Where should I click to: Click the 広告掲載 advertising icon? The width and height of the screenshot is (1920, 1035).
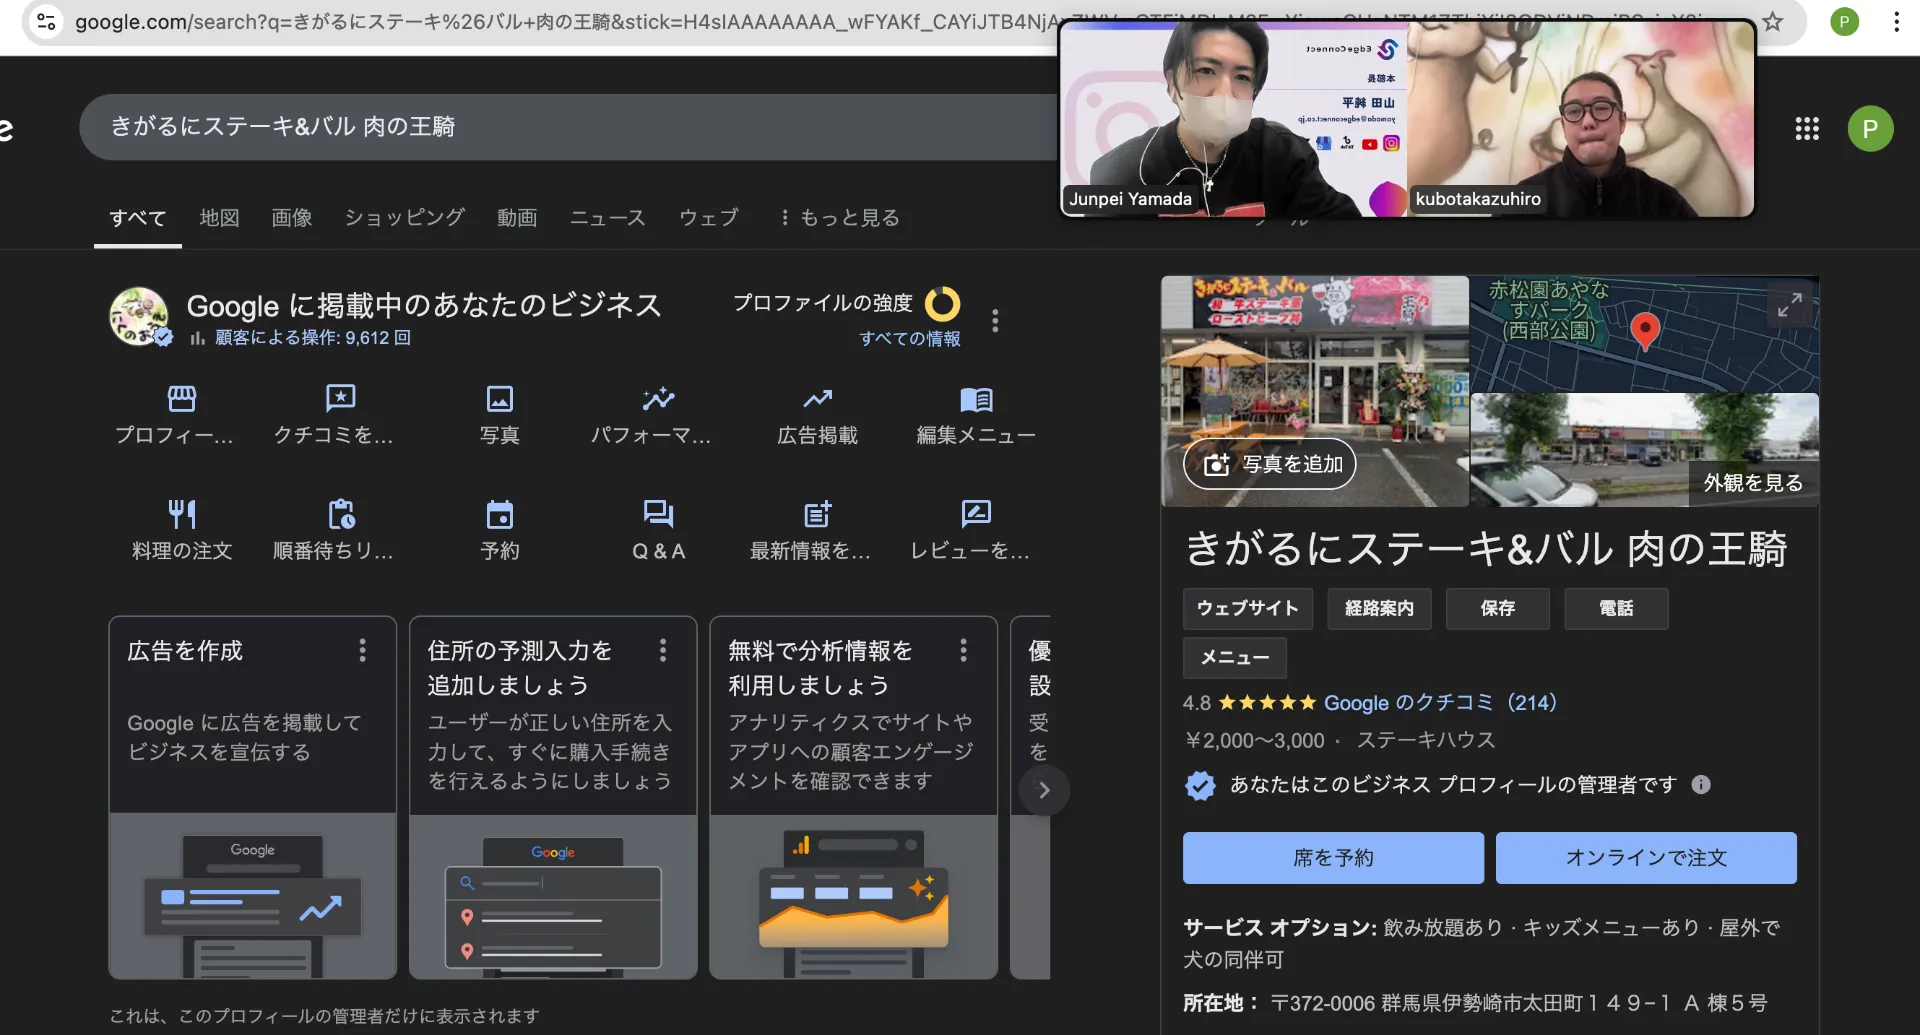pyautogui.click(x=817, y=400)
